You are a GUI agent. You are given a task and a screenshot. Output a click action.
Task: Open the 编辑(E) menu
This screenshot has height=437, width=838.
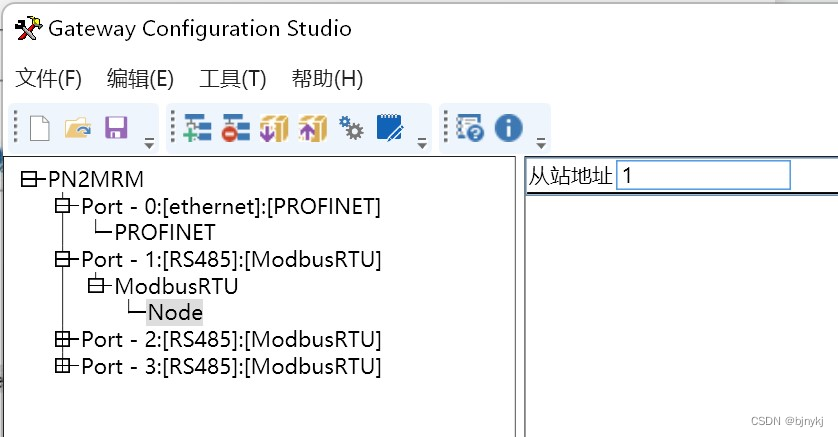pos(140,79)
